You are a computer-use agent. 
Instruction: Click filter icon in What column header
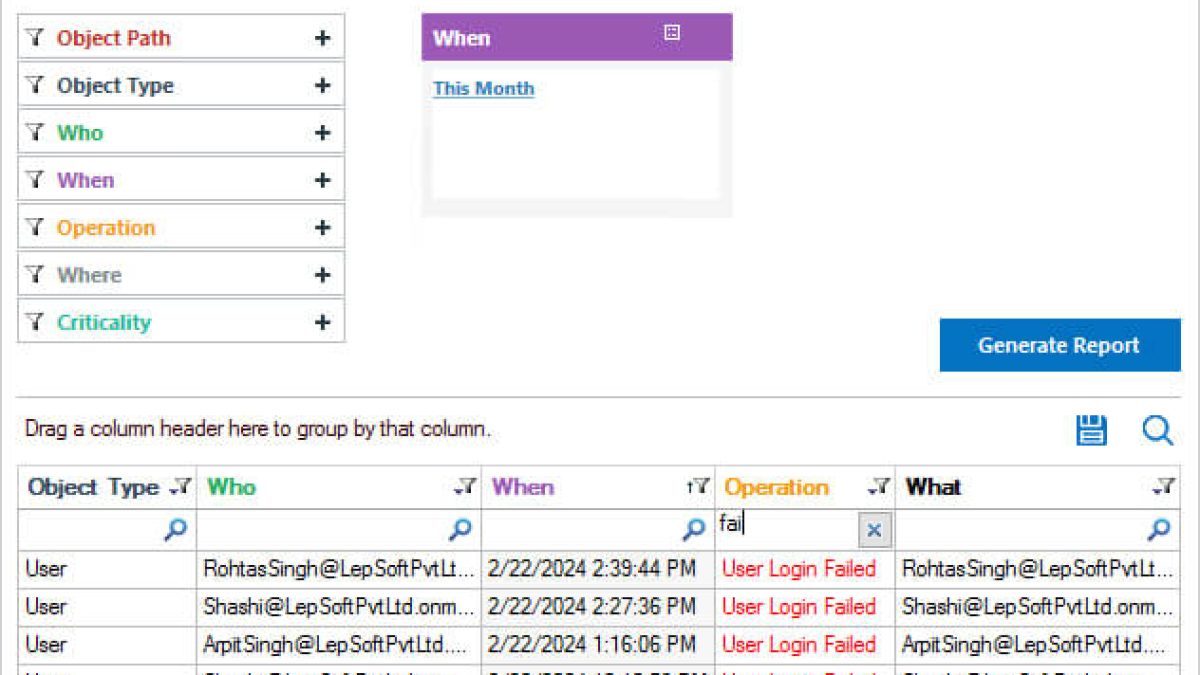tap(1163, 487)
